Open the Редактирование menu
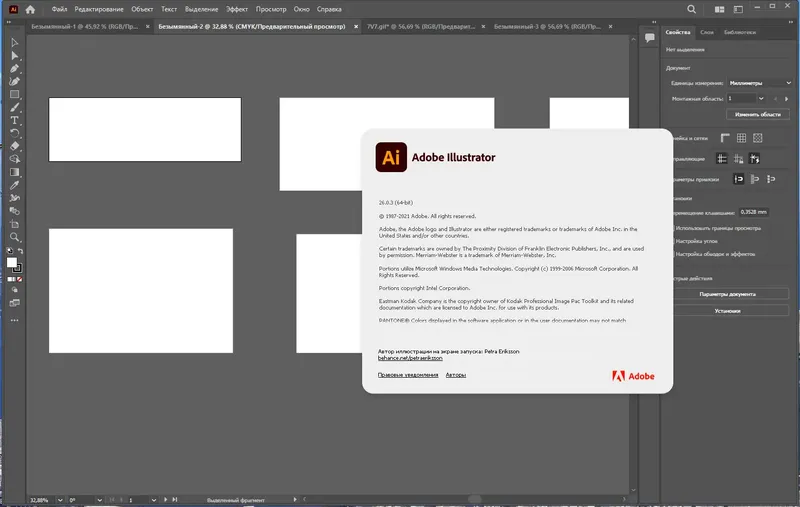The height and width of the screenshot is (507, 800). click(99, 9)
